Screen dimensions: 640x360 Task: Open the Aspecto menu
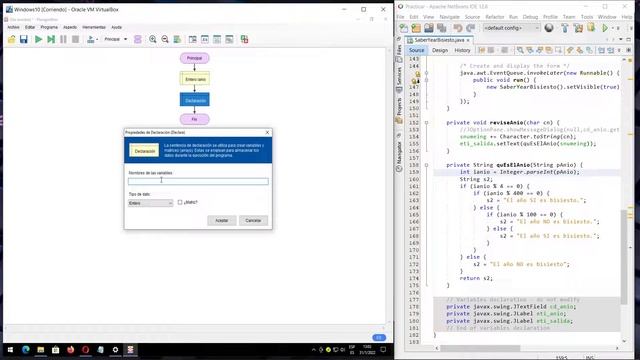click(70, 27)
